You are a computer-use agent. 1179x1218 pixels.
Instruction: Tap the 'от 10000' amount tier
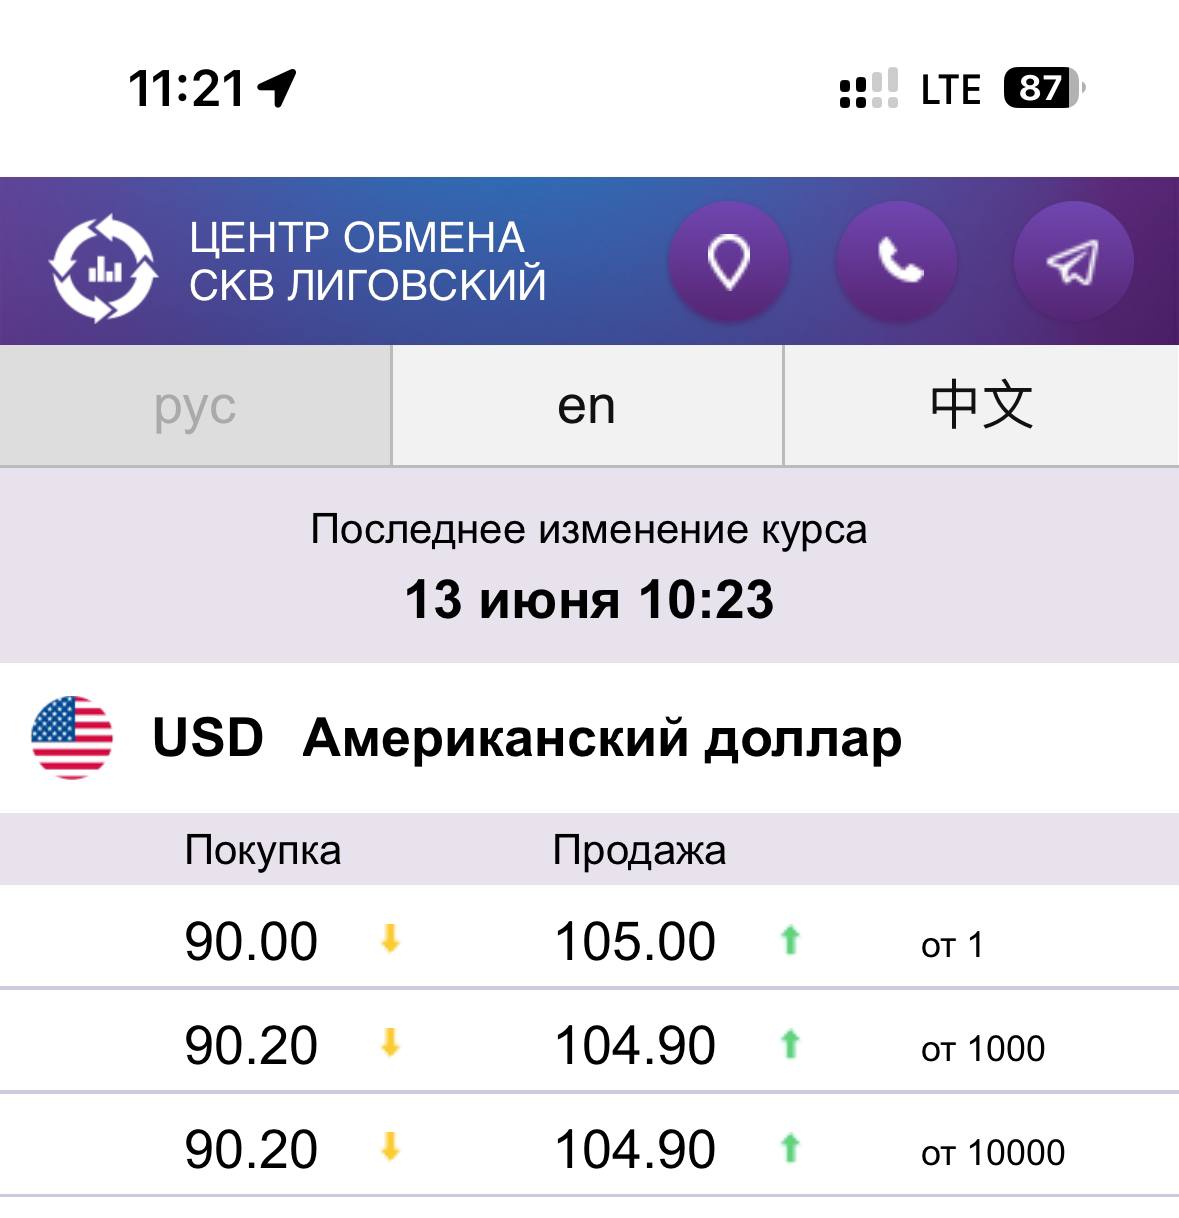(x=992, y=1152)
